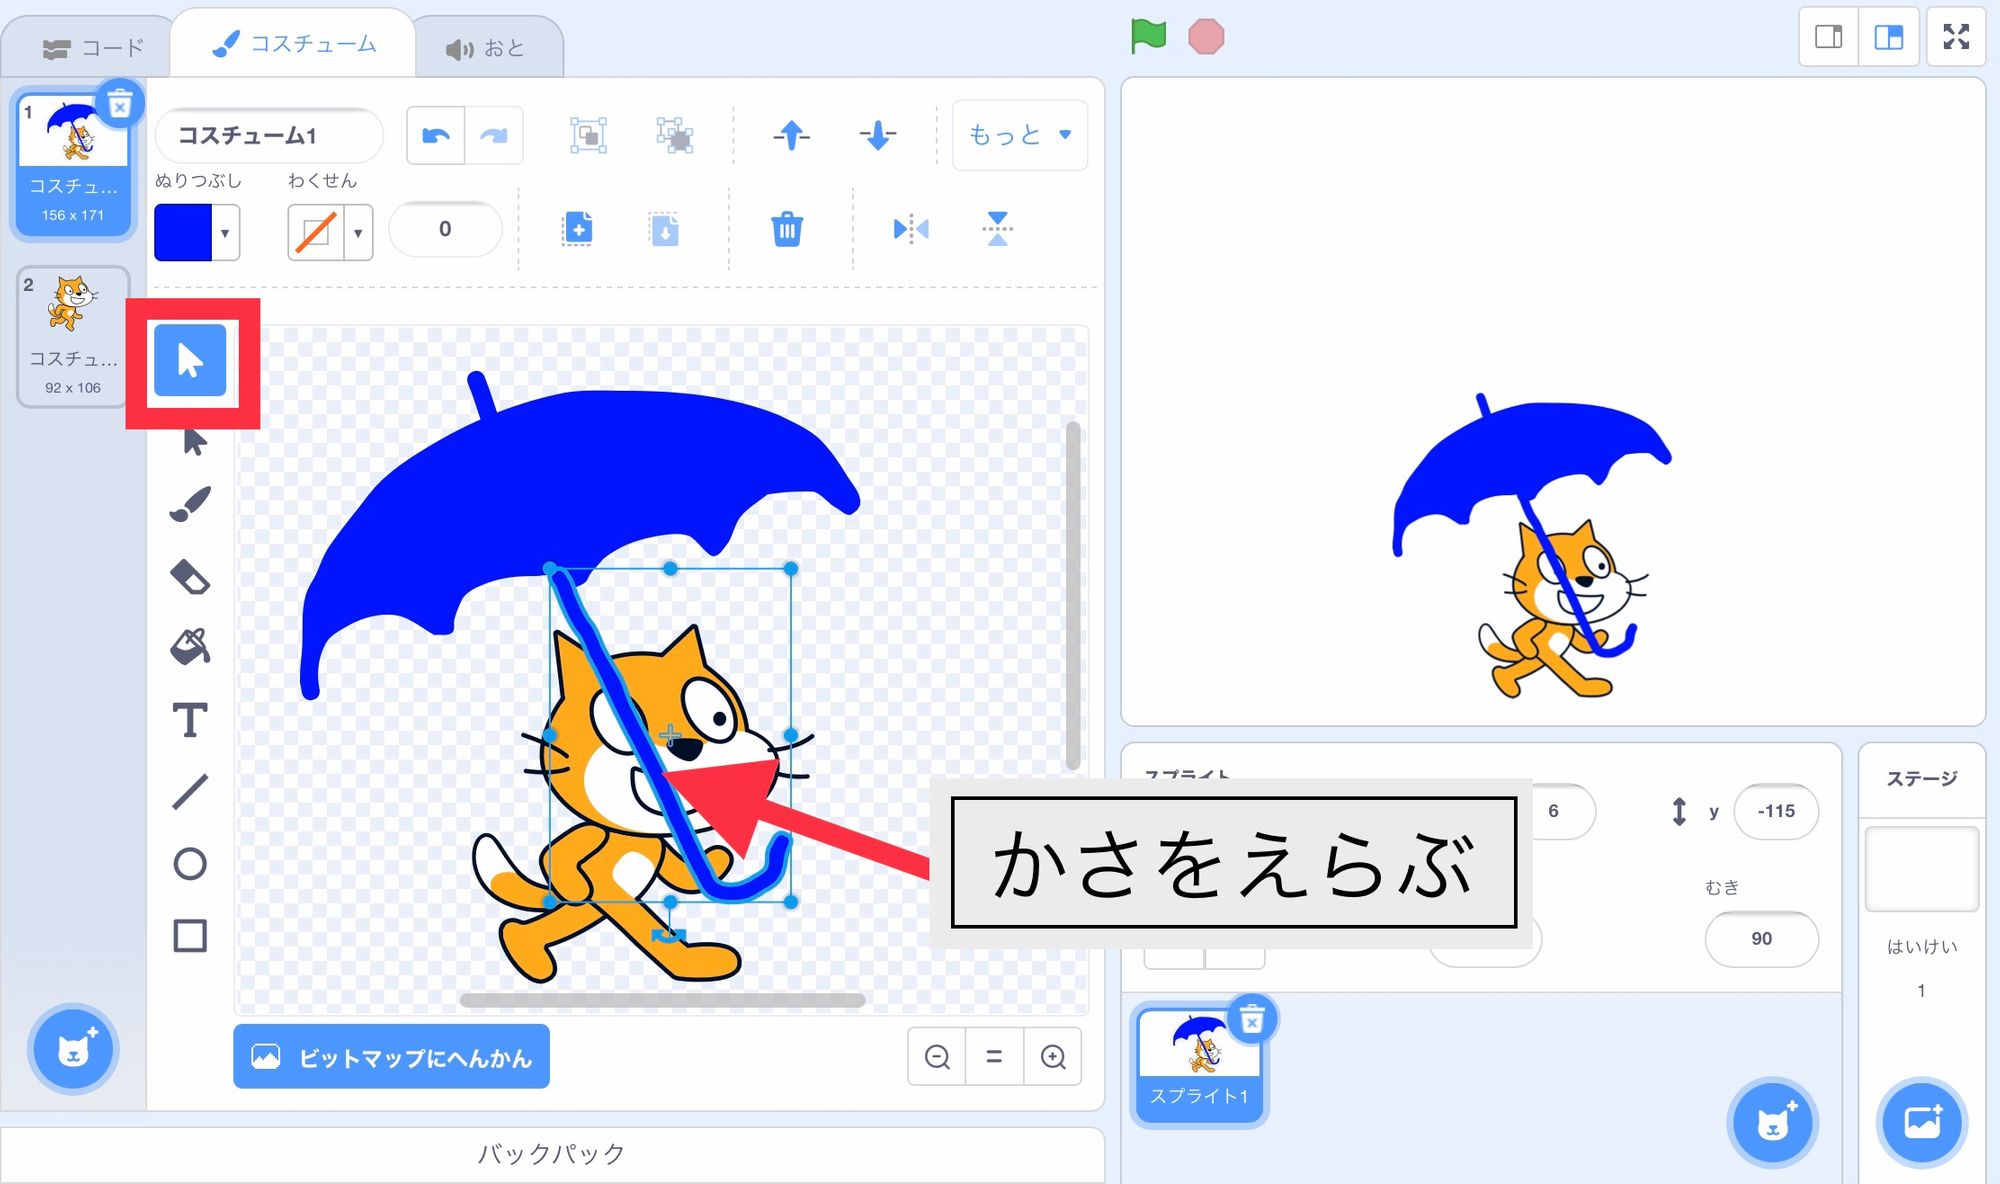The image size is (2000, 1184).
Task: Reset canvas zoom with equals button
Action: point(994,1056)
